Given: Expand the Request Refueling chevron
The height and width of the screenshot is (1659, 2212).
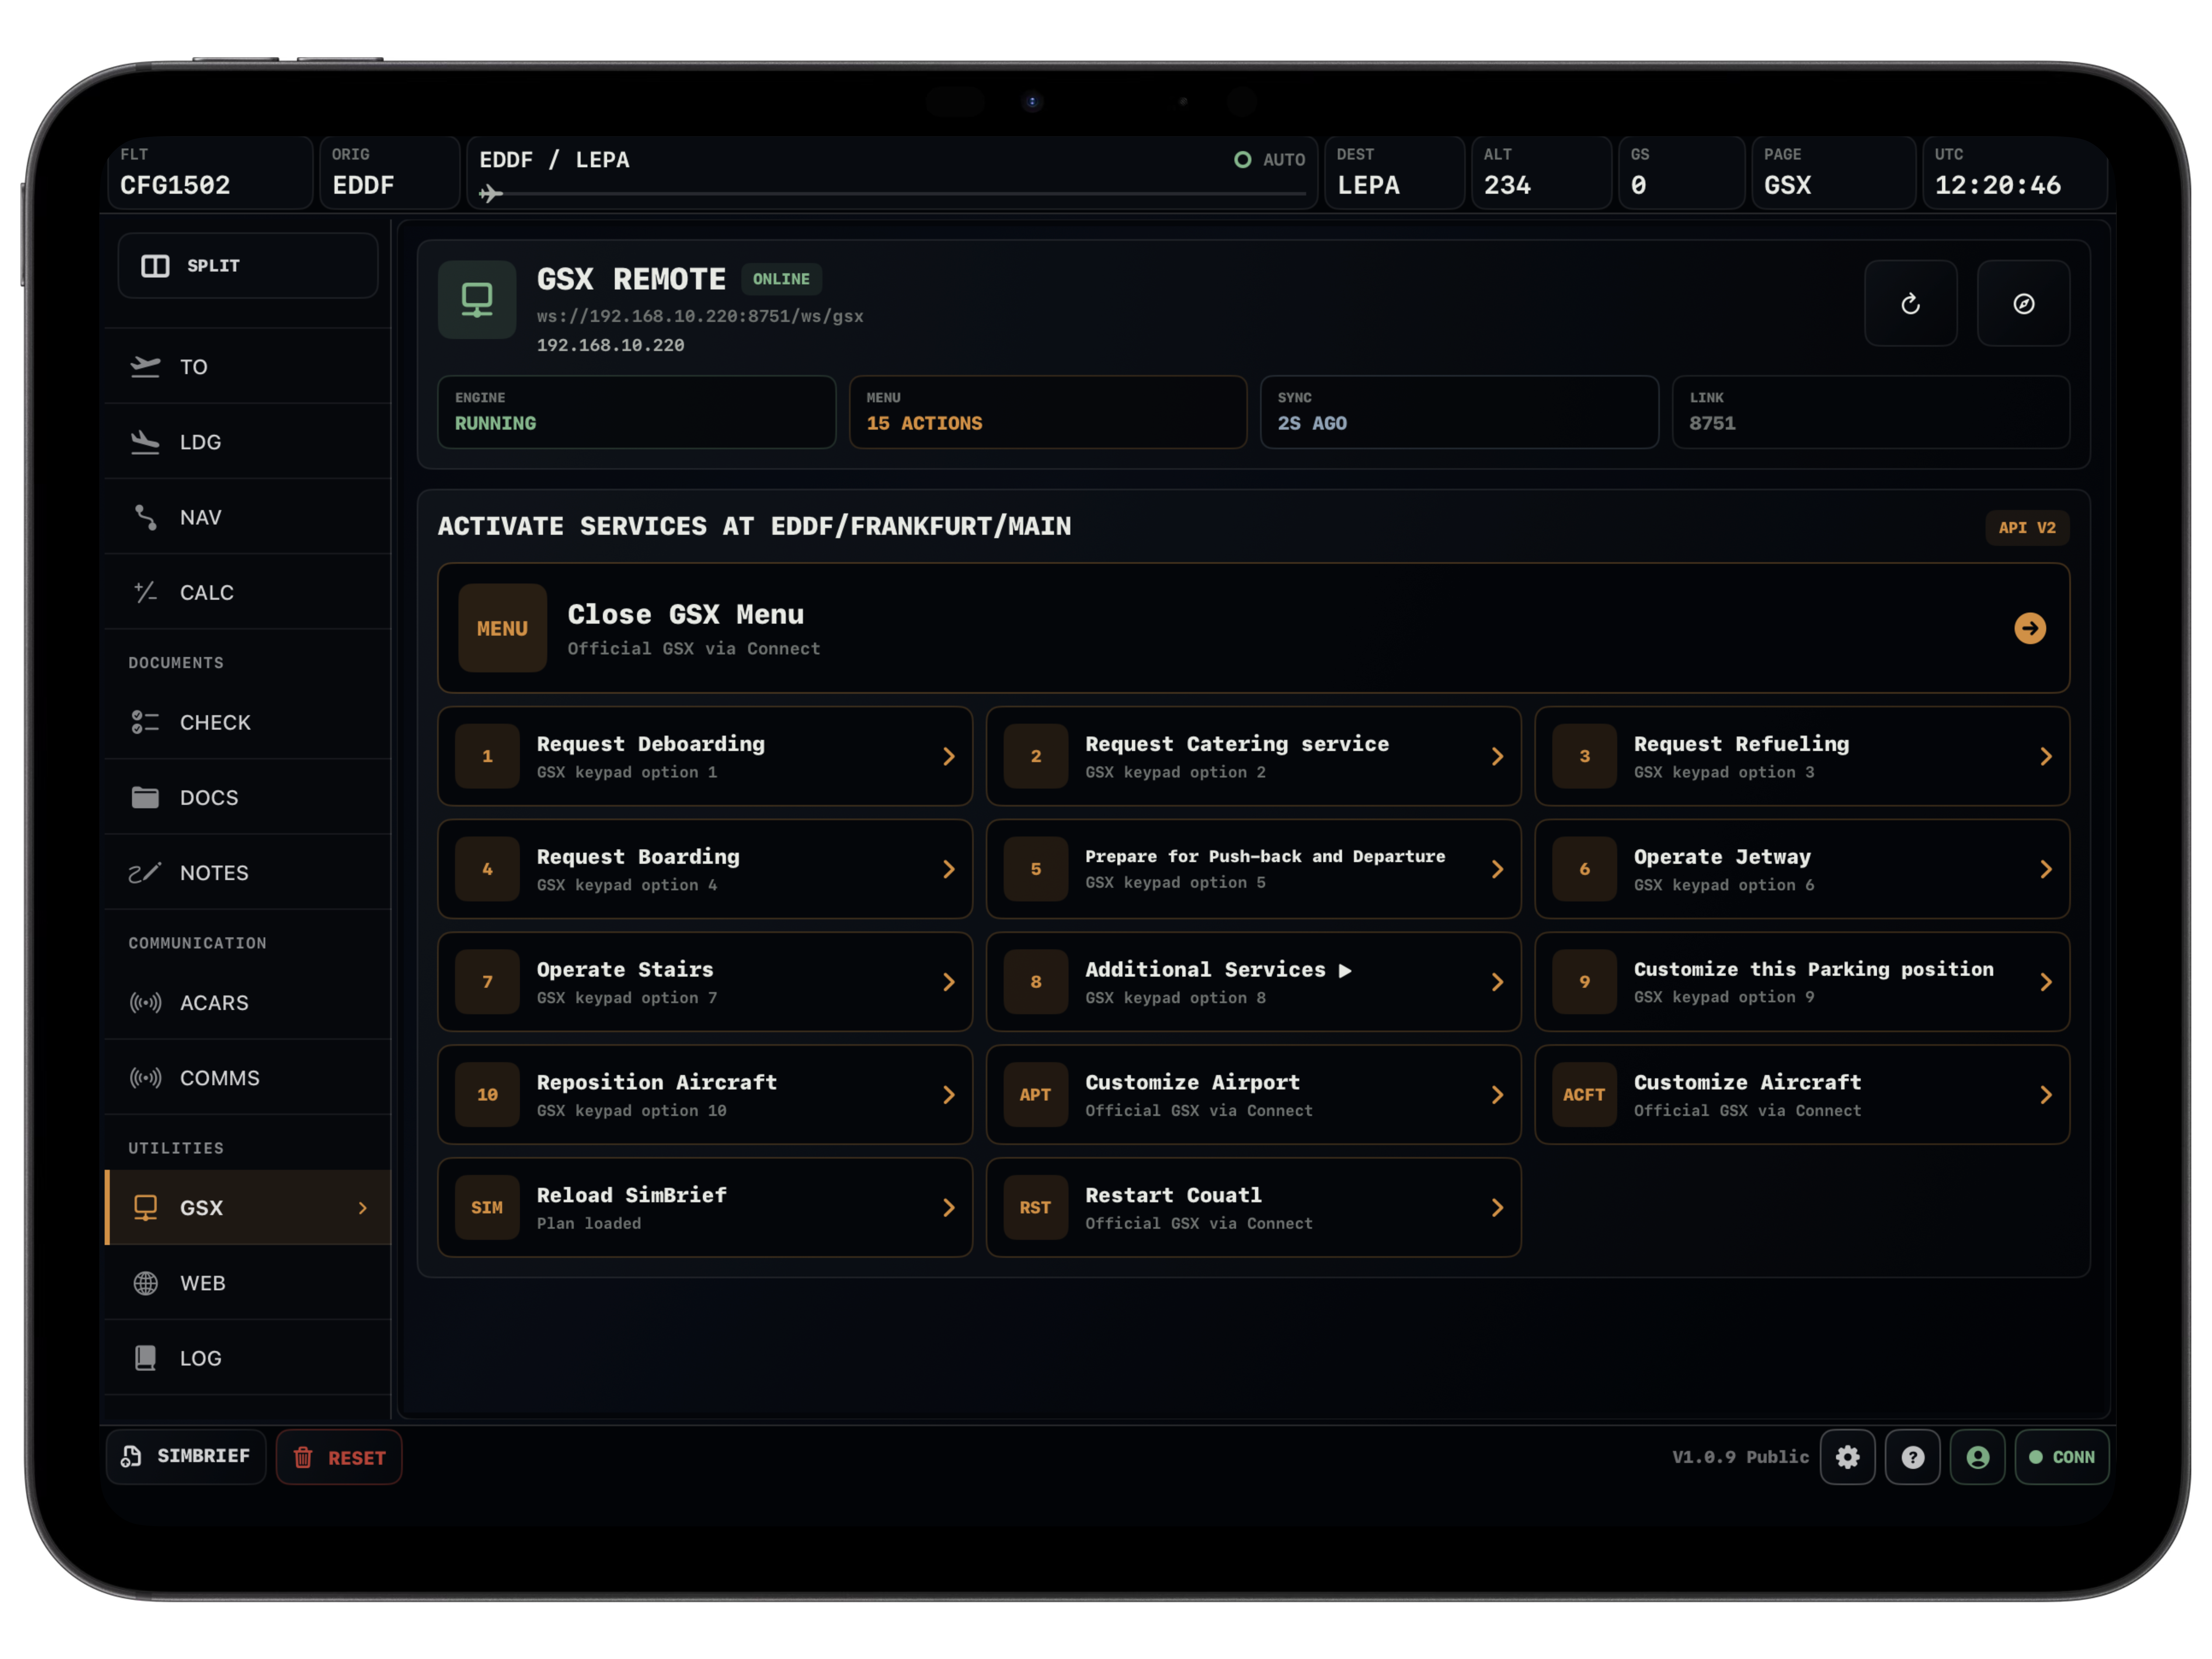Looking at the screenshot, I should (x=2046, y=757).
